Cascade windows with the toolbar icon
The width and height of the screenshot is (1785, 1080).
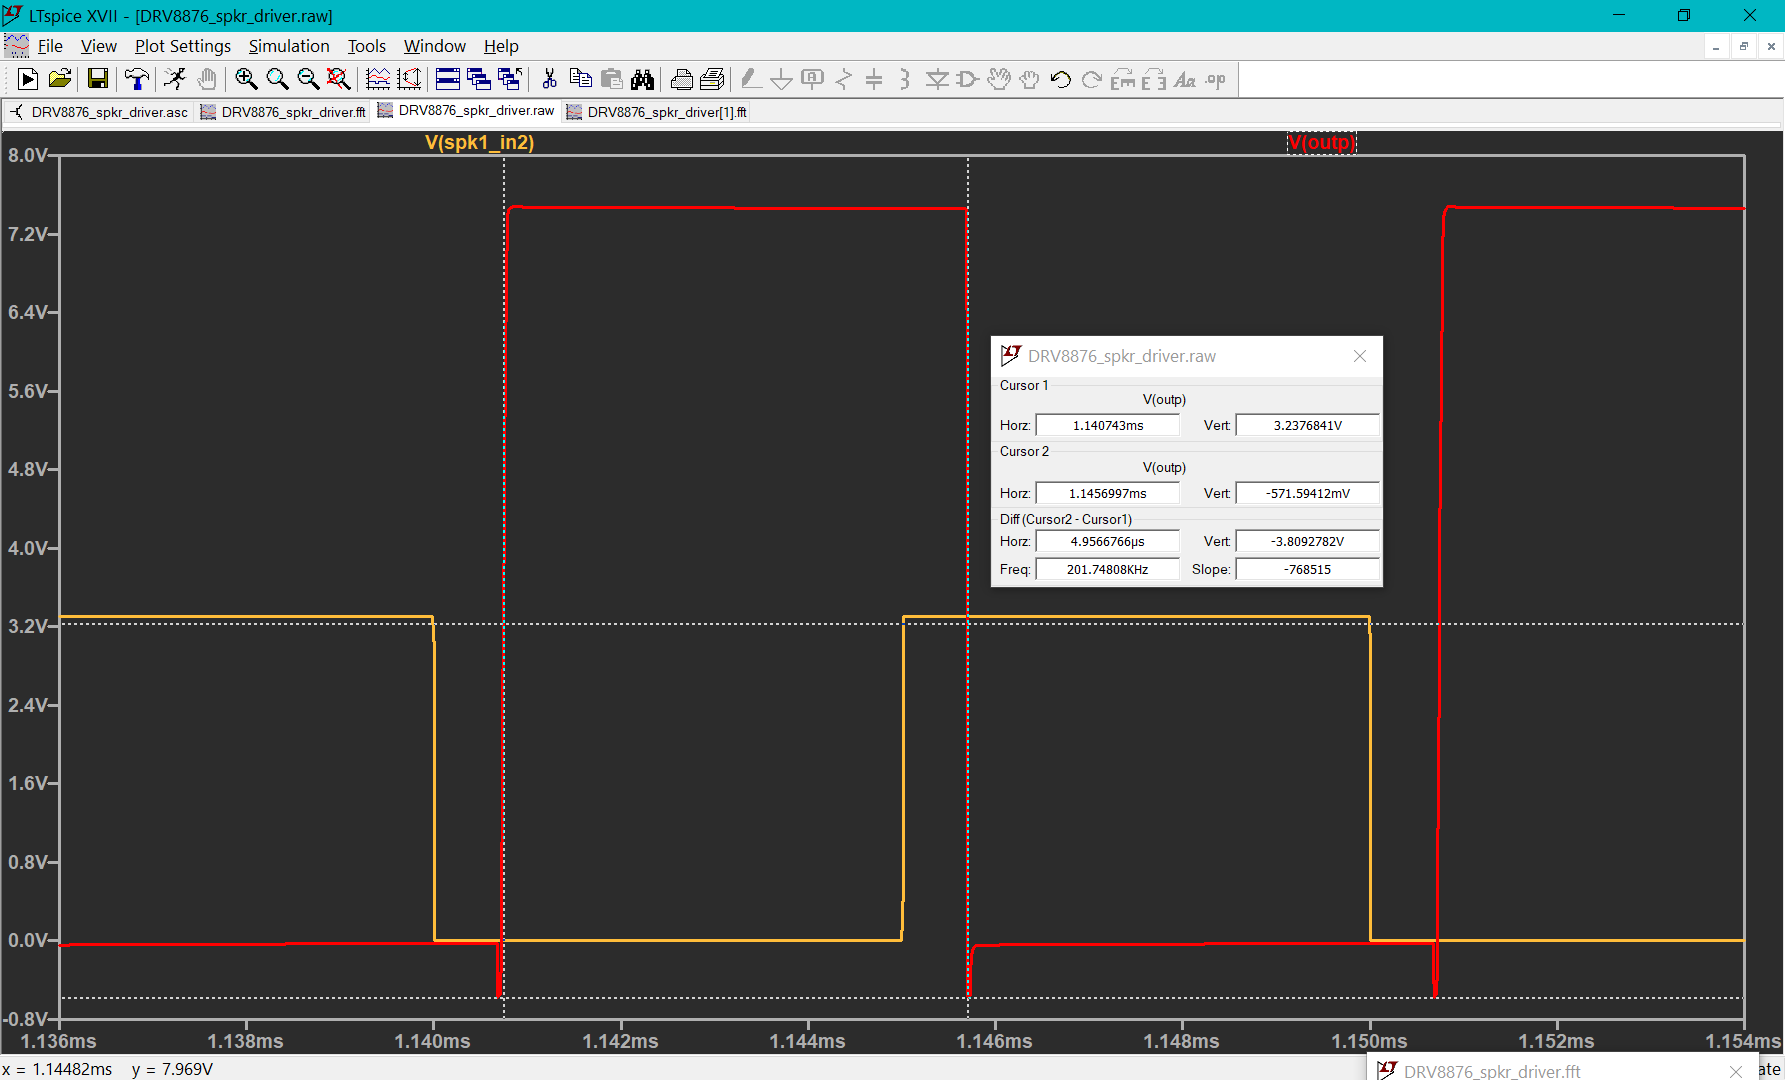pos(479,79)
